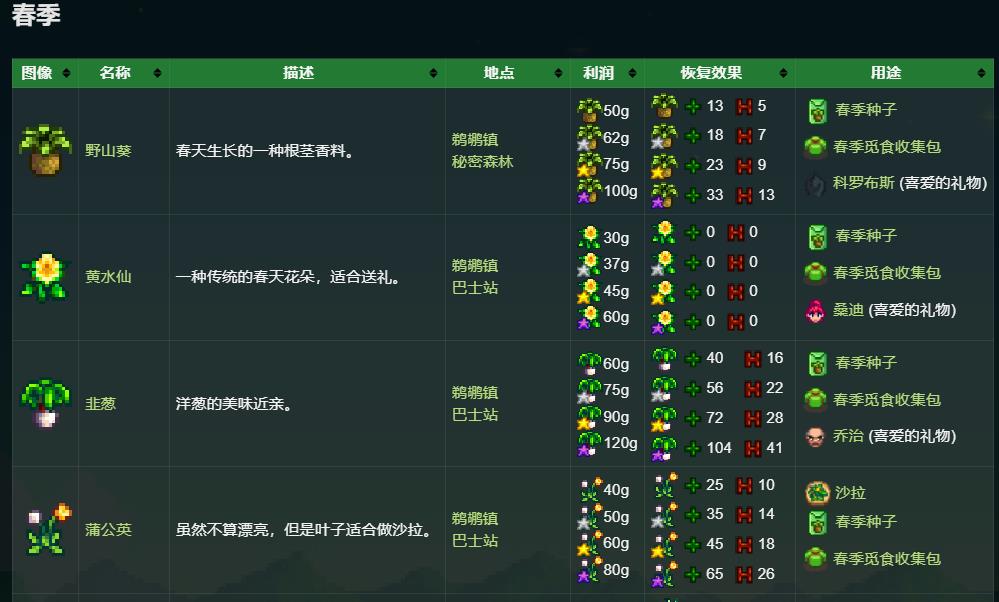
Task: Open 鹈鹕镇 link in 野山葵 row
Action: click(x=475, y=139)
